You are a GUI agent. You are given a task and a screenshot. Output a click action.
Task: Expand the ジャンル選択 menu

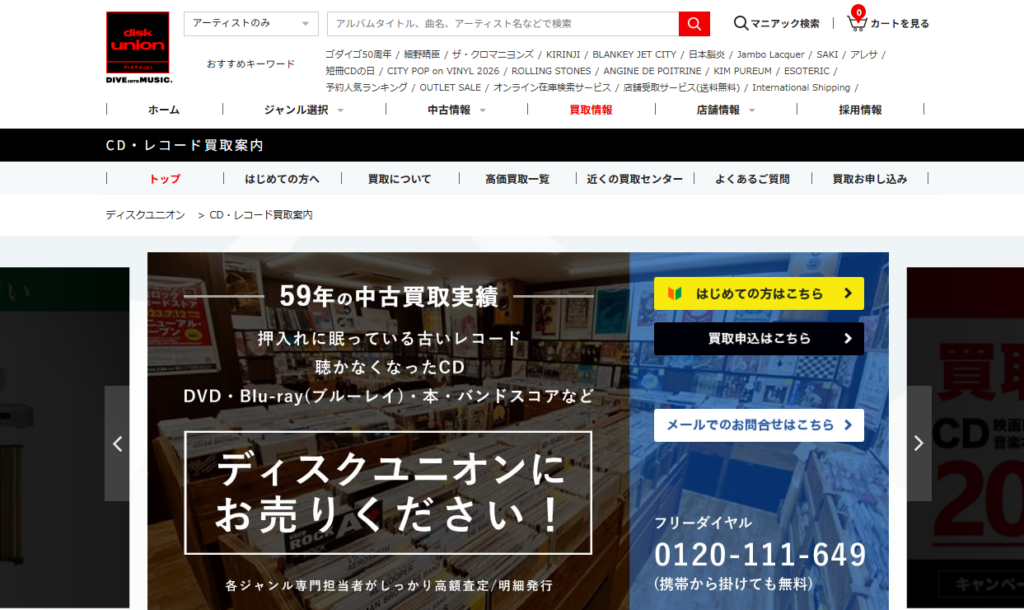(x=303, y=110)
